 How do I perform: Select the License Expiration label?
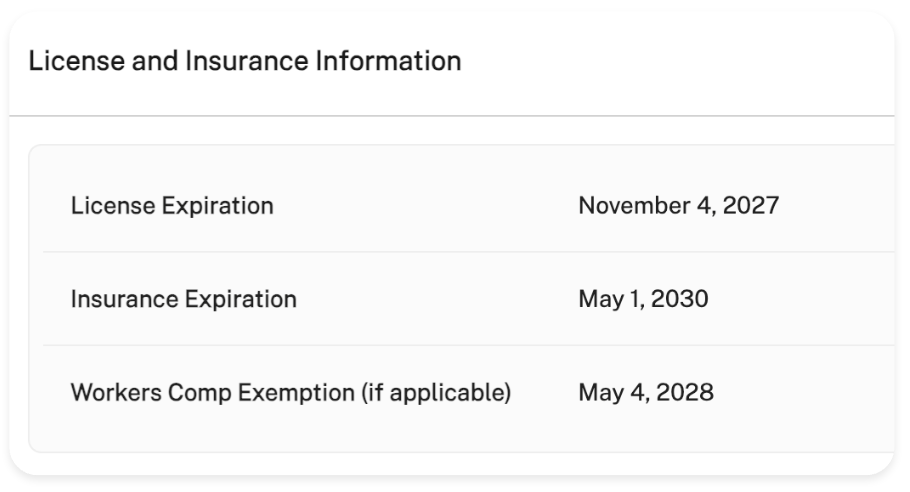(172, 206)
